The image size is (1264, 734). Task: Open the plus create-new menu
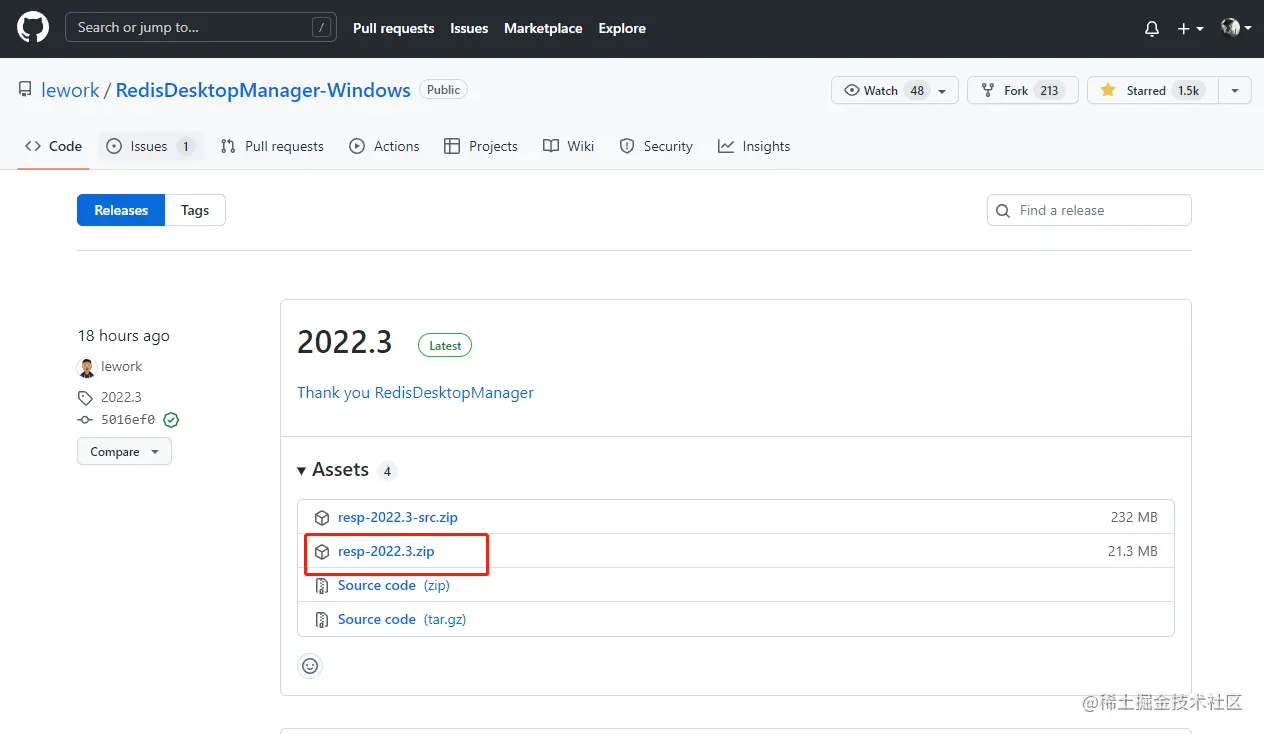pyautogui.click(x=1190, y=29)
